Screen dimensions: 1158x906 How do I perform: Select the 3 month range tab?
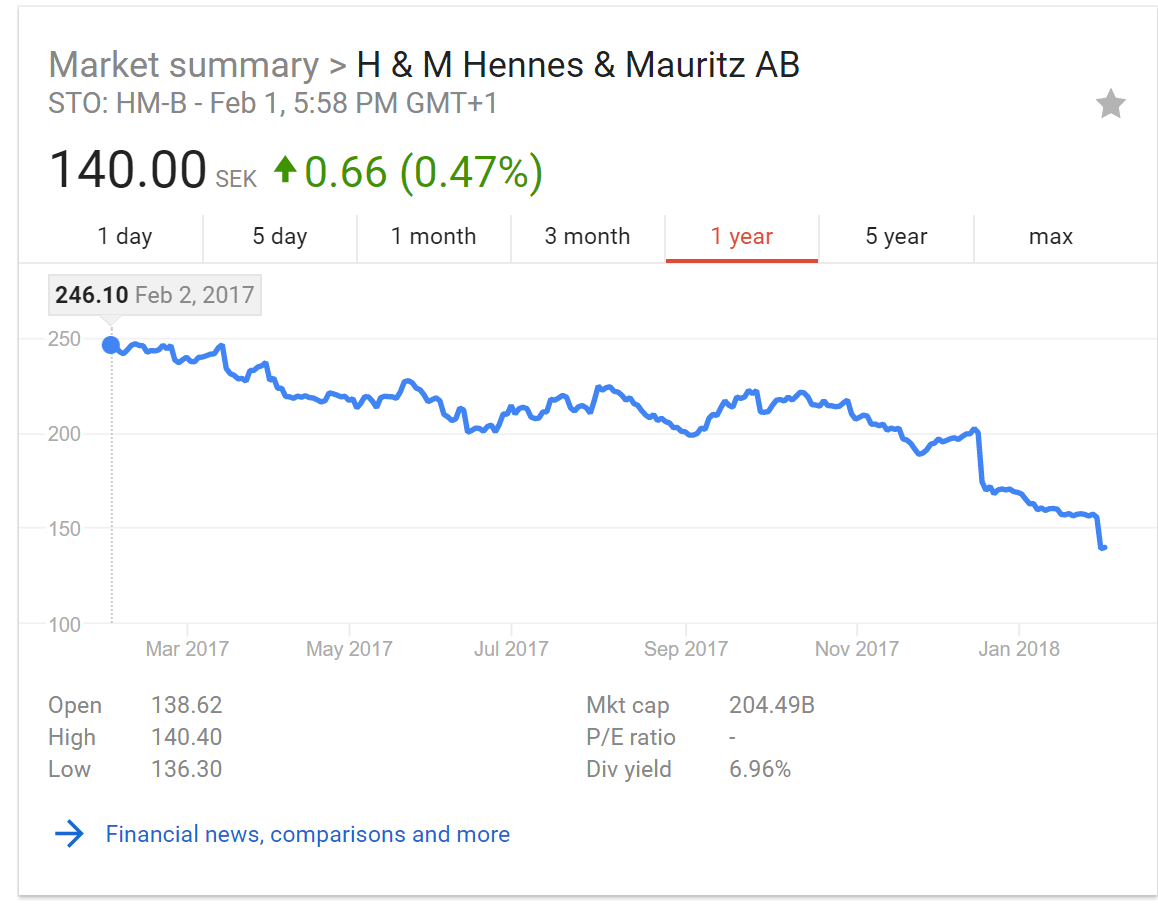pyautogui.click(x=588, y=236)
